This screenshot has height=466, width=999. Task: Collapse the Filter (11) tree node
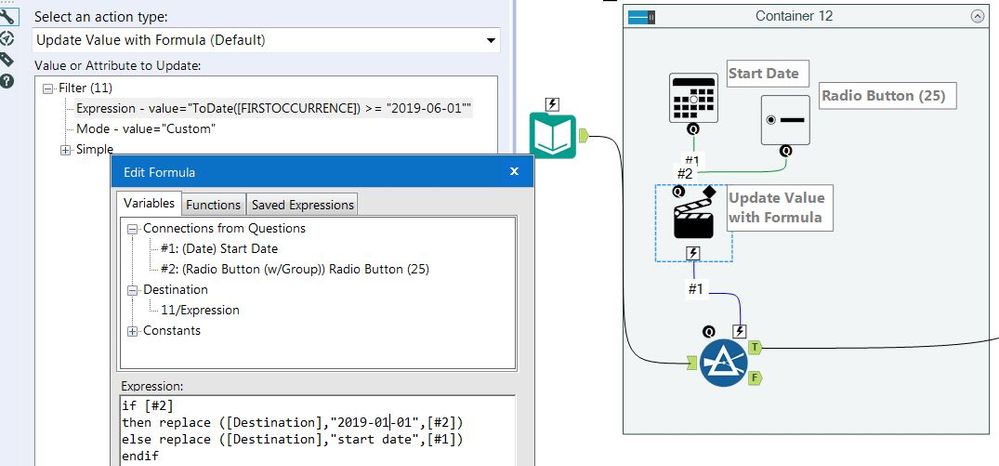(x=47, y=89)
